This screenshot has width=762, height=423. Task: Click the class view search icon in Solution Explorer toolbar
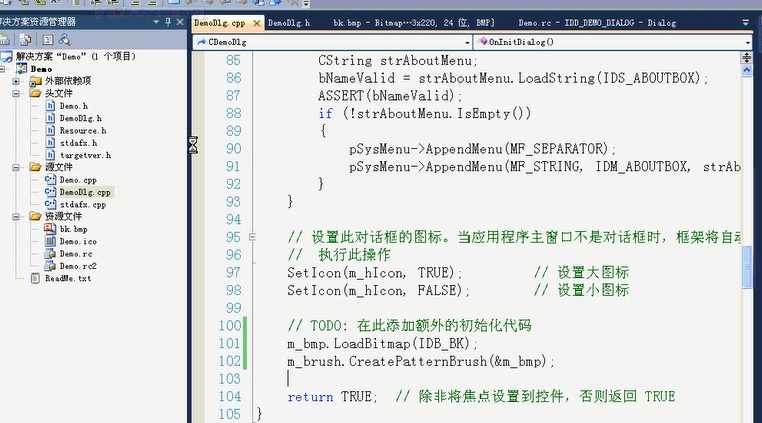click(65, 40)
